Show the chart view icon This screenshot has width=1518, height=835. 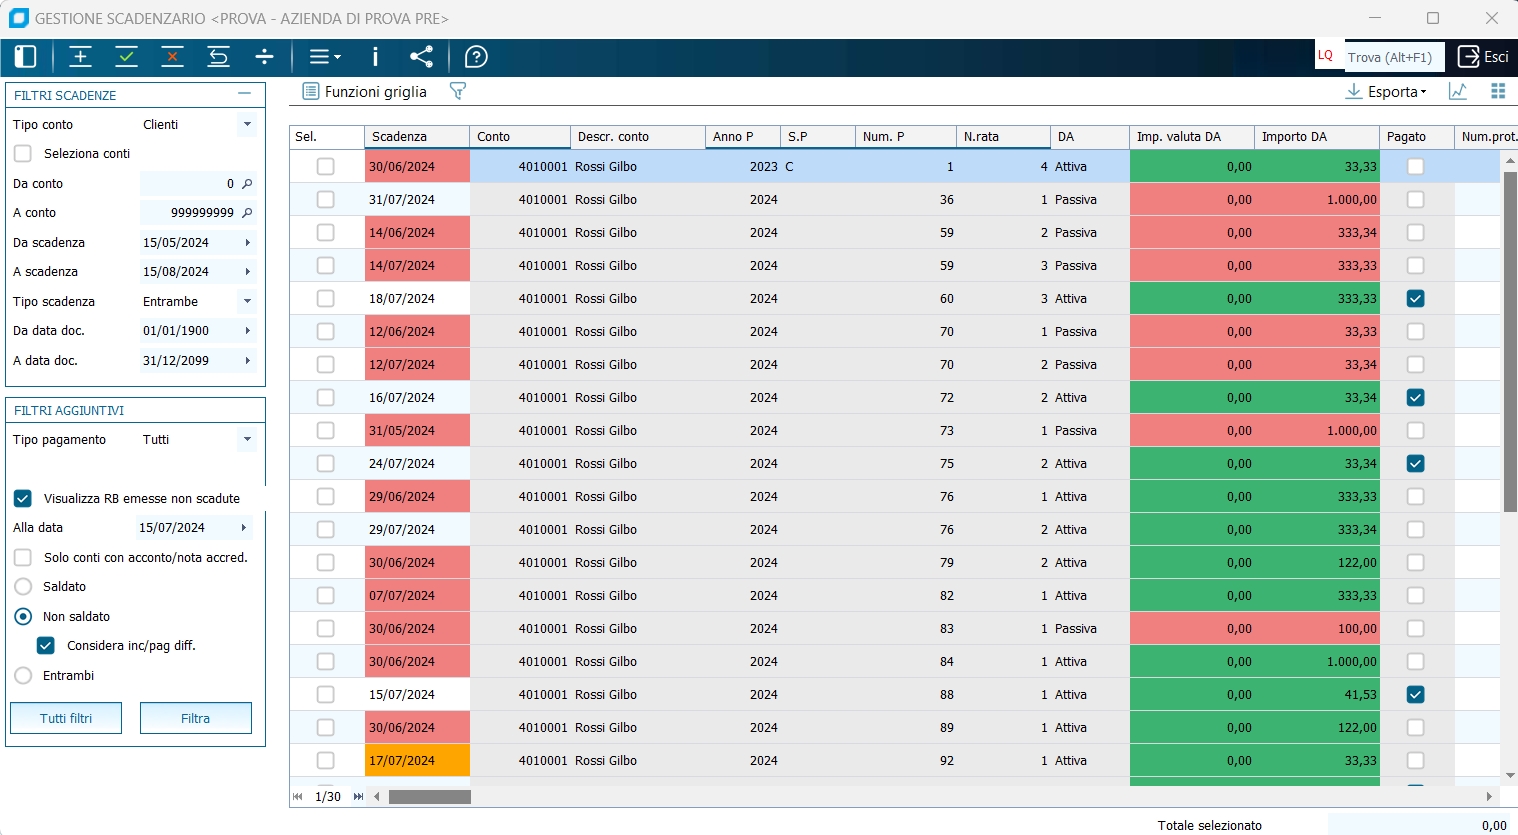point(1458,91)
